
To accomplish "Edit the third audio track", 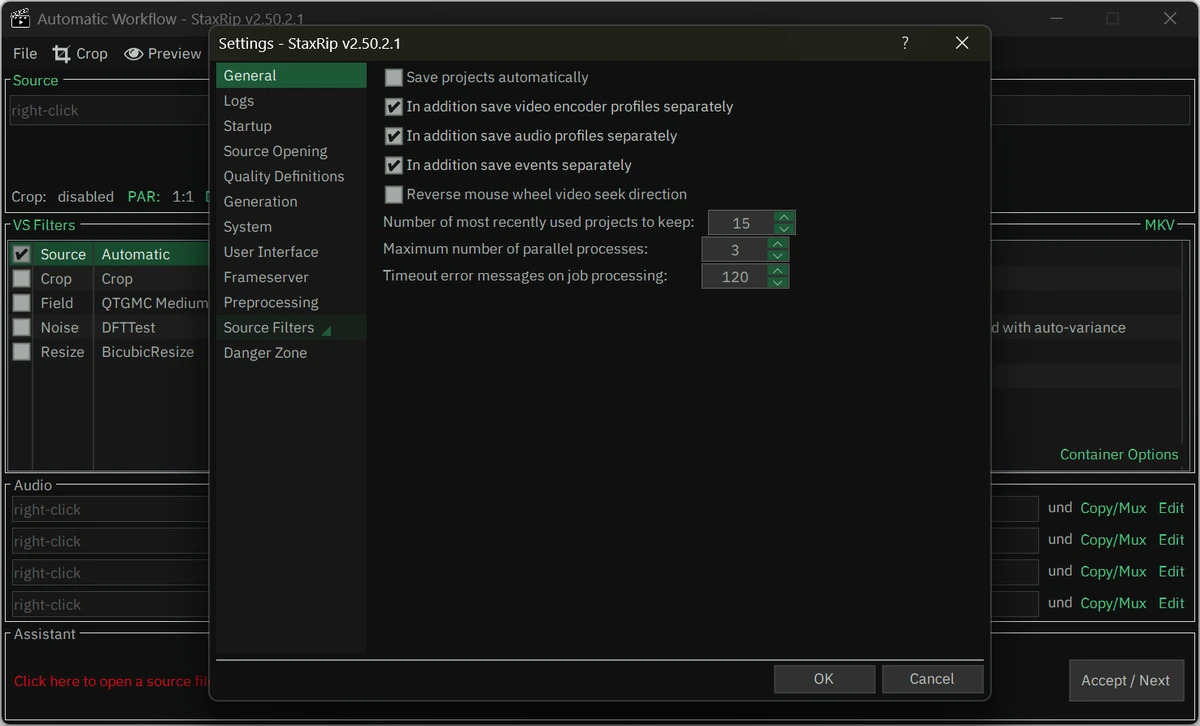I will (1171, 572).
